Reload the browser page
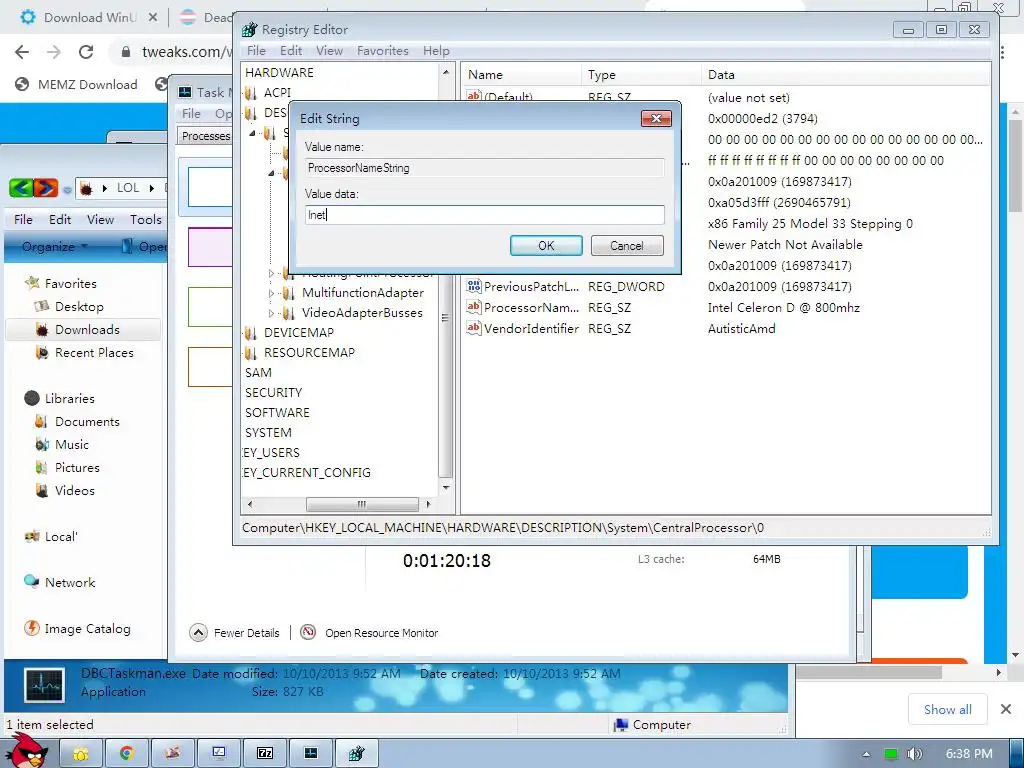This screenshot has height=768, width=1024. 86,52
